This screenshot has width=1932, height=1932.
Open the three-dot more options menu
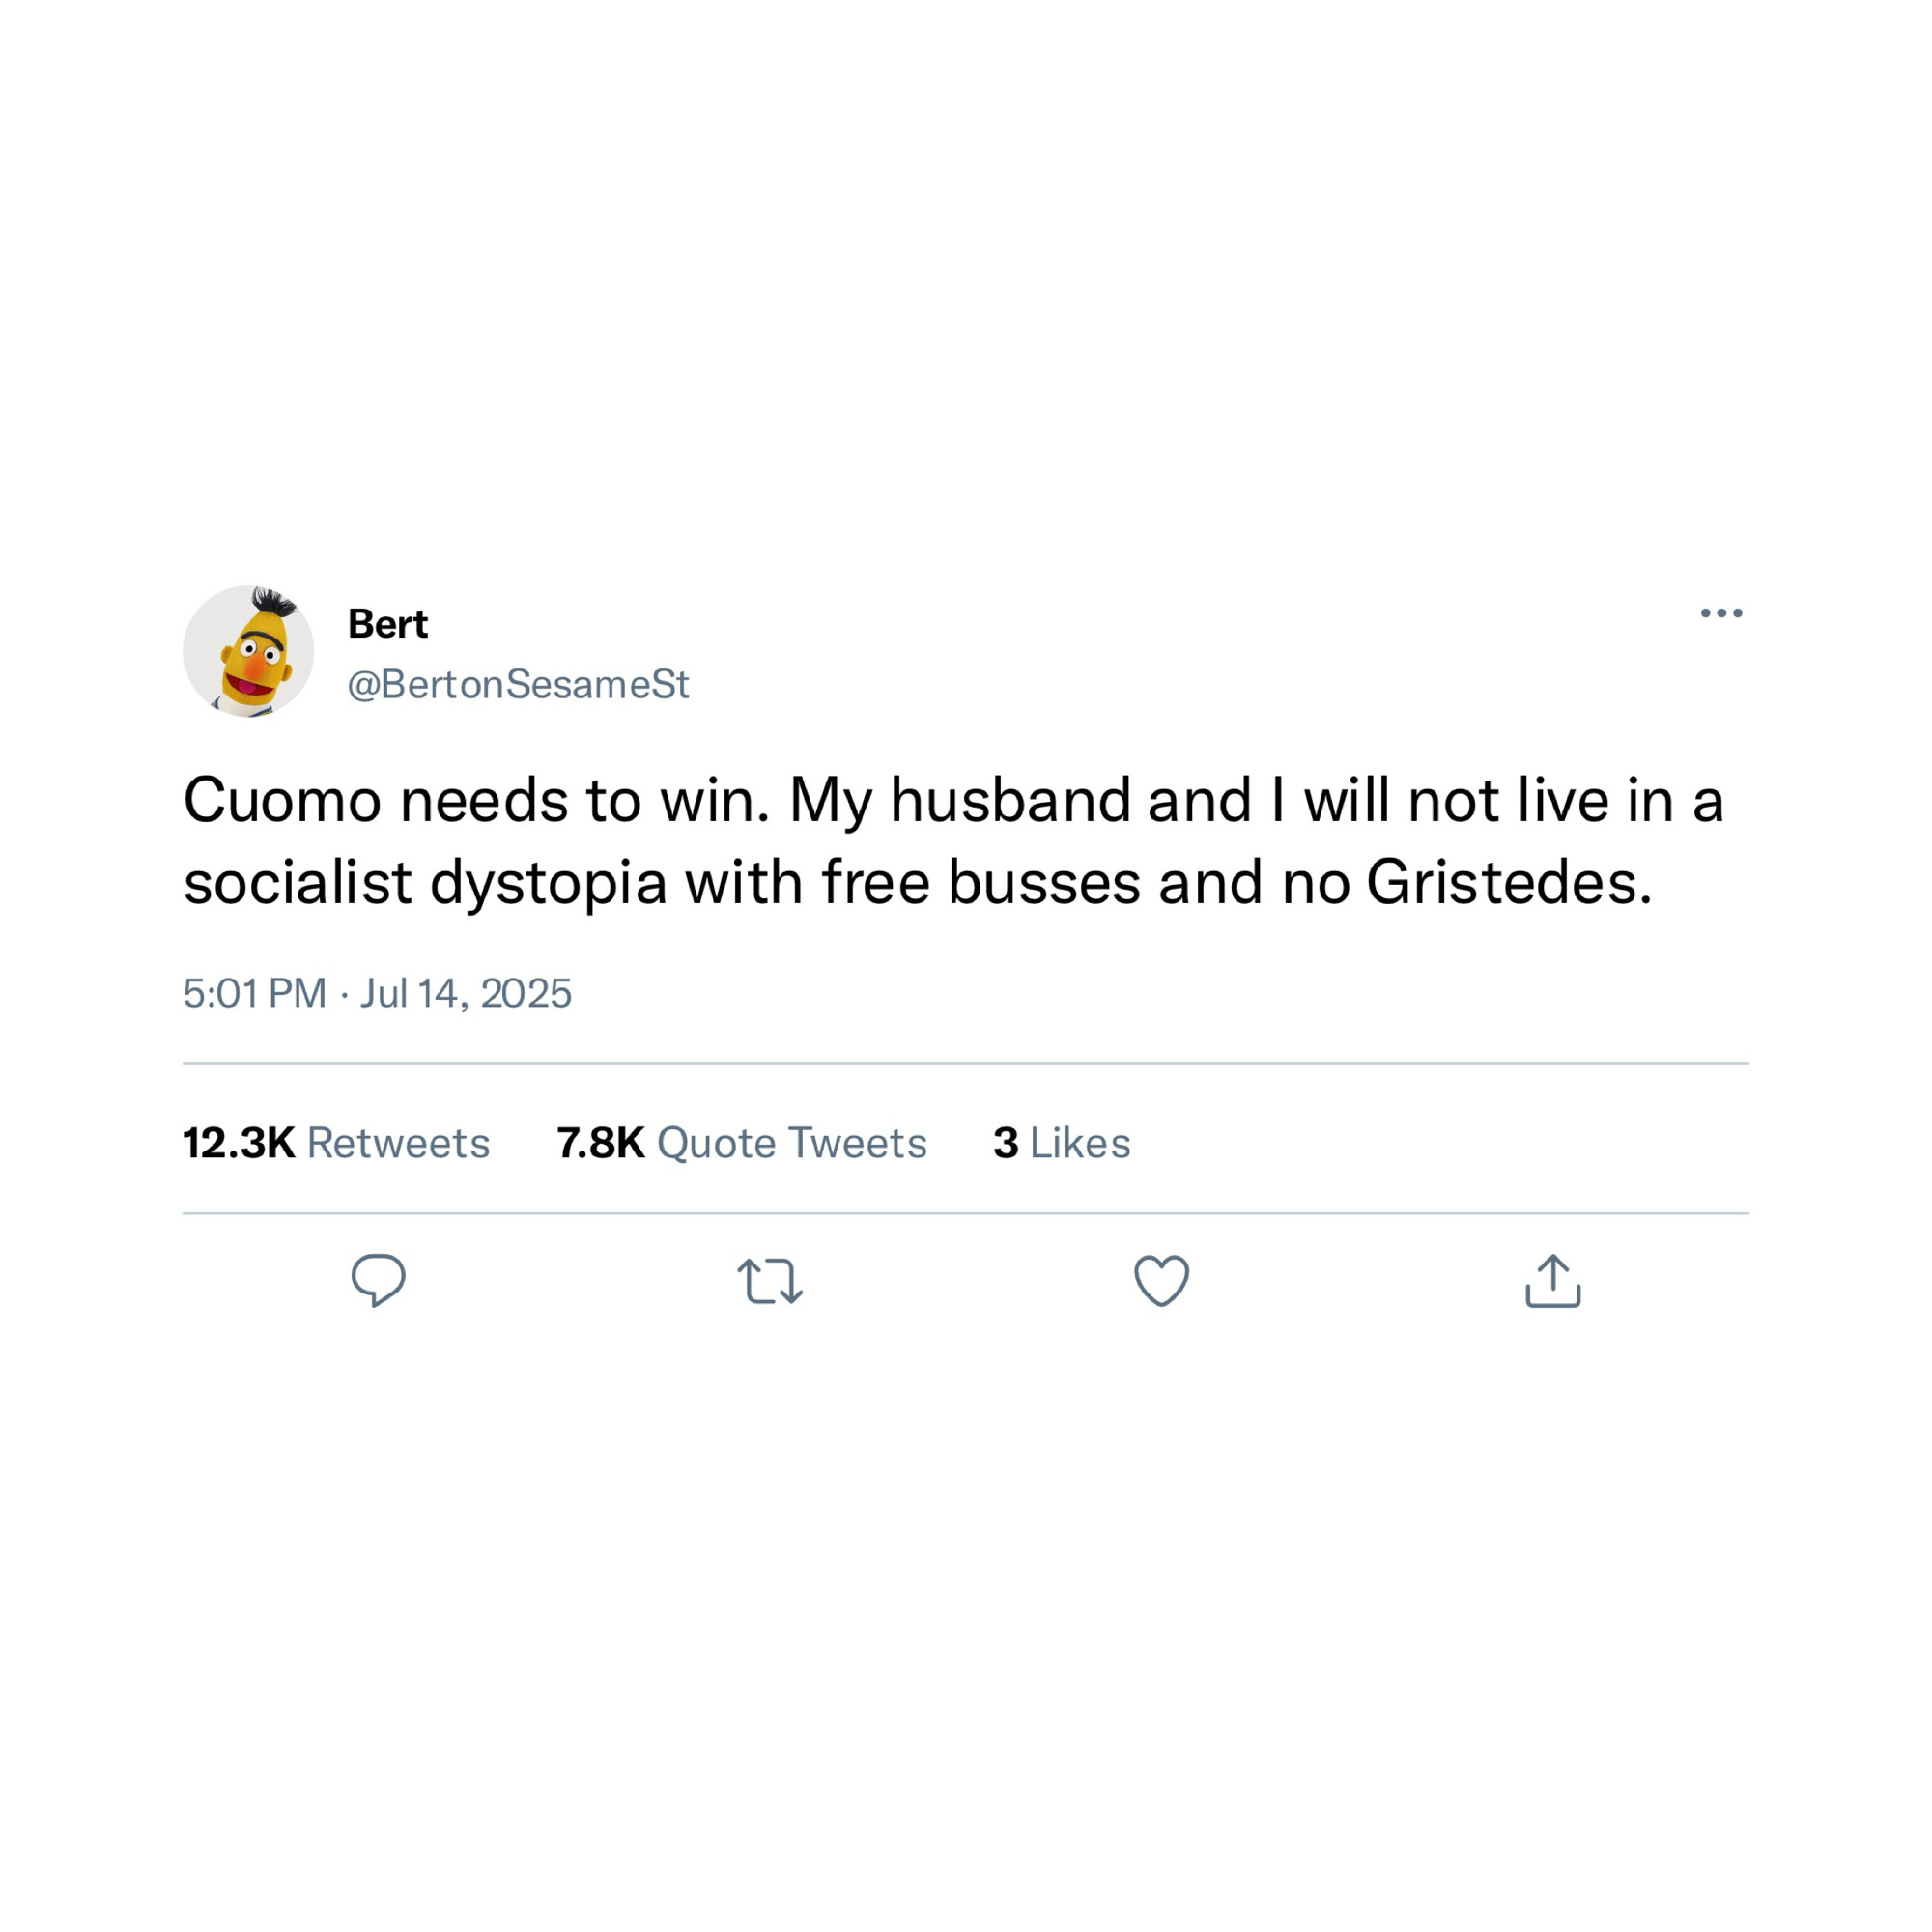coord(1721,613)
